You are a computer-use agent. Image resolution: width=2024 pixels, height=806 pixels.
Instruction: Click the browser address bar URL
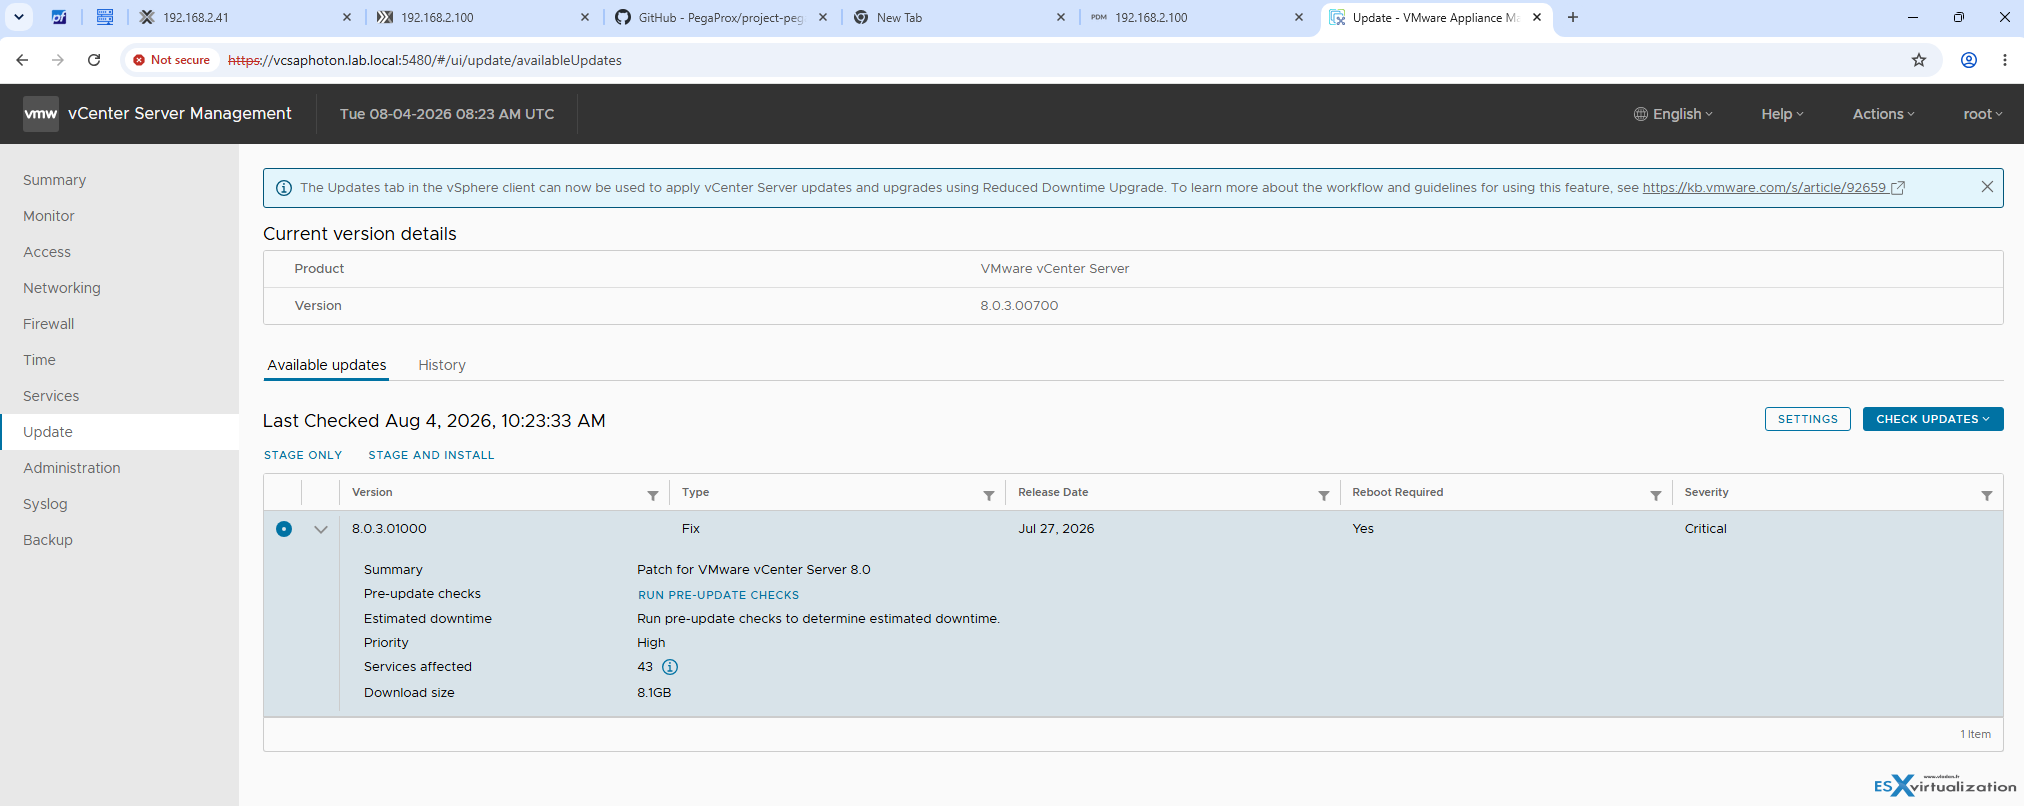[x=425, y=60]
